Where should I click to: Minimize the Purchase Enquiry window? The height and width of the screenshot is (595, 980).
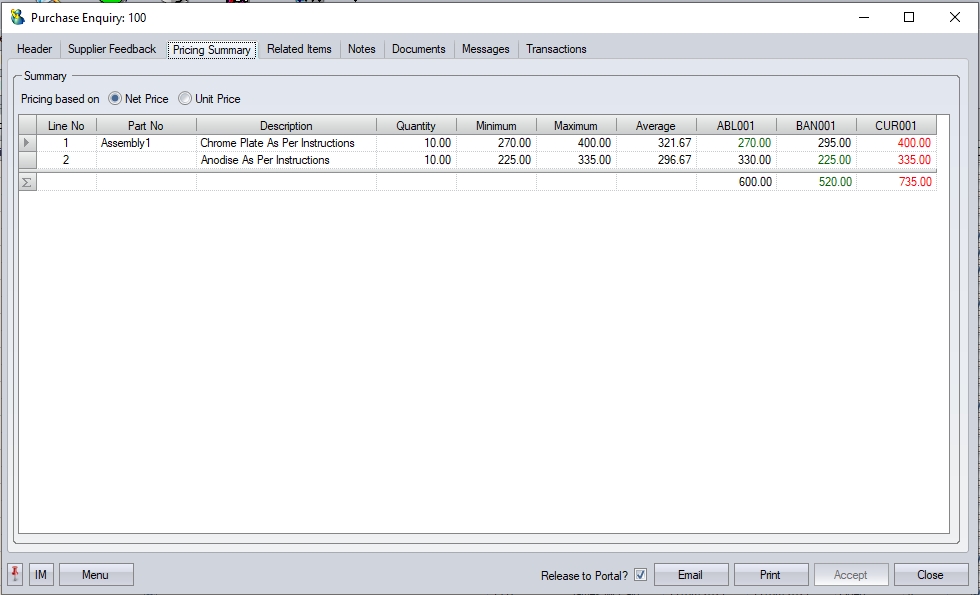[864, 18]
